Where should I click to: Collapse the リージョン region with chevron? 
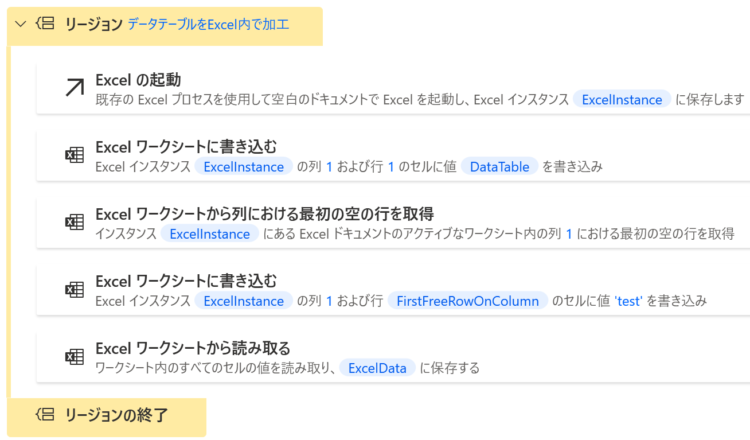[21, 24]
